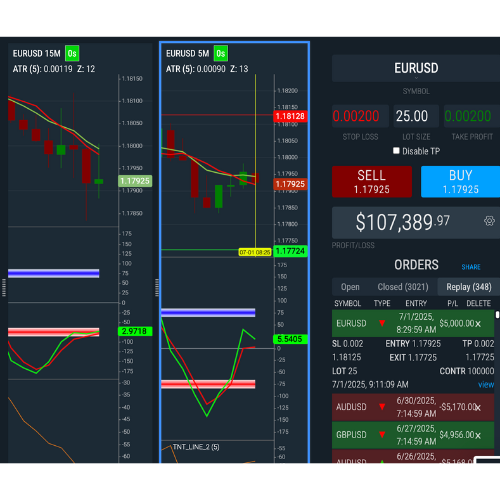Expand the EURUSD symbol dropdown
The image size is (500, 500).
click(416, 68)
